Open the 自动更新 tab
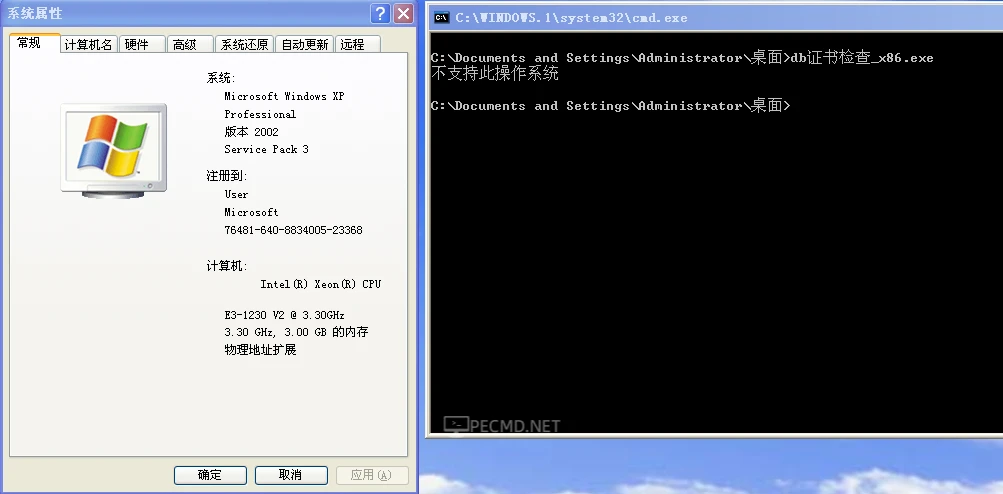 coord(304,44)
